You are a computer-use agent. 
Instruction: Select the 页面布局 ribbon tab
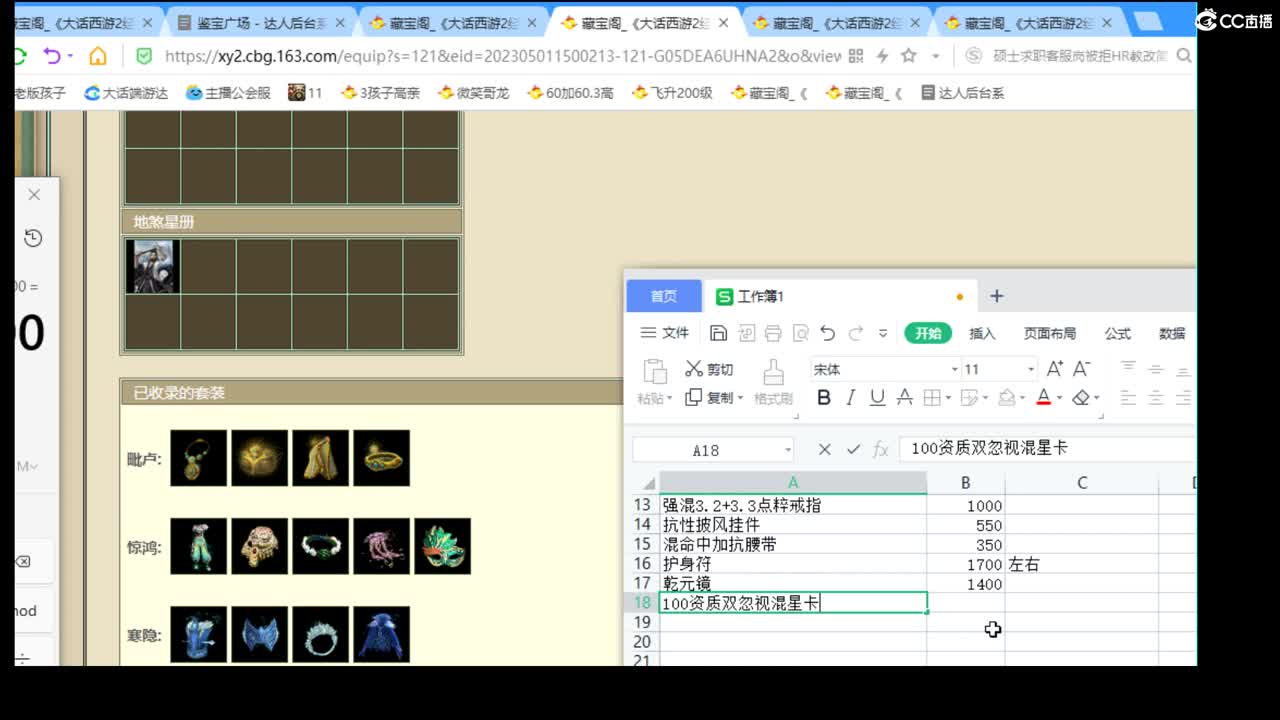click(1050, 333)
